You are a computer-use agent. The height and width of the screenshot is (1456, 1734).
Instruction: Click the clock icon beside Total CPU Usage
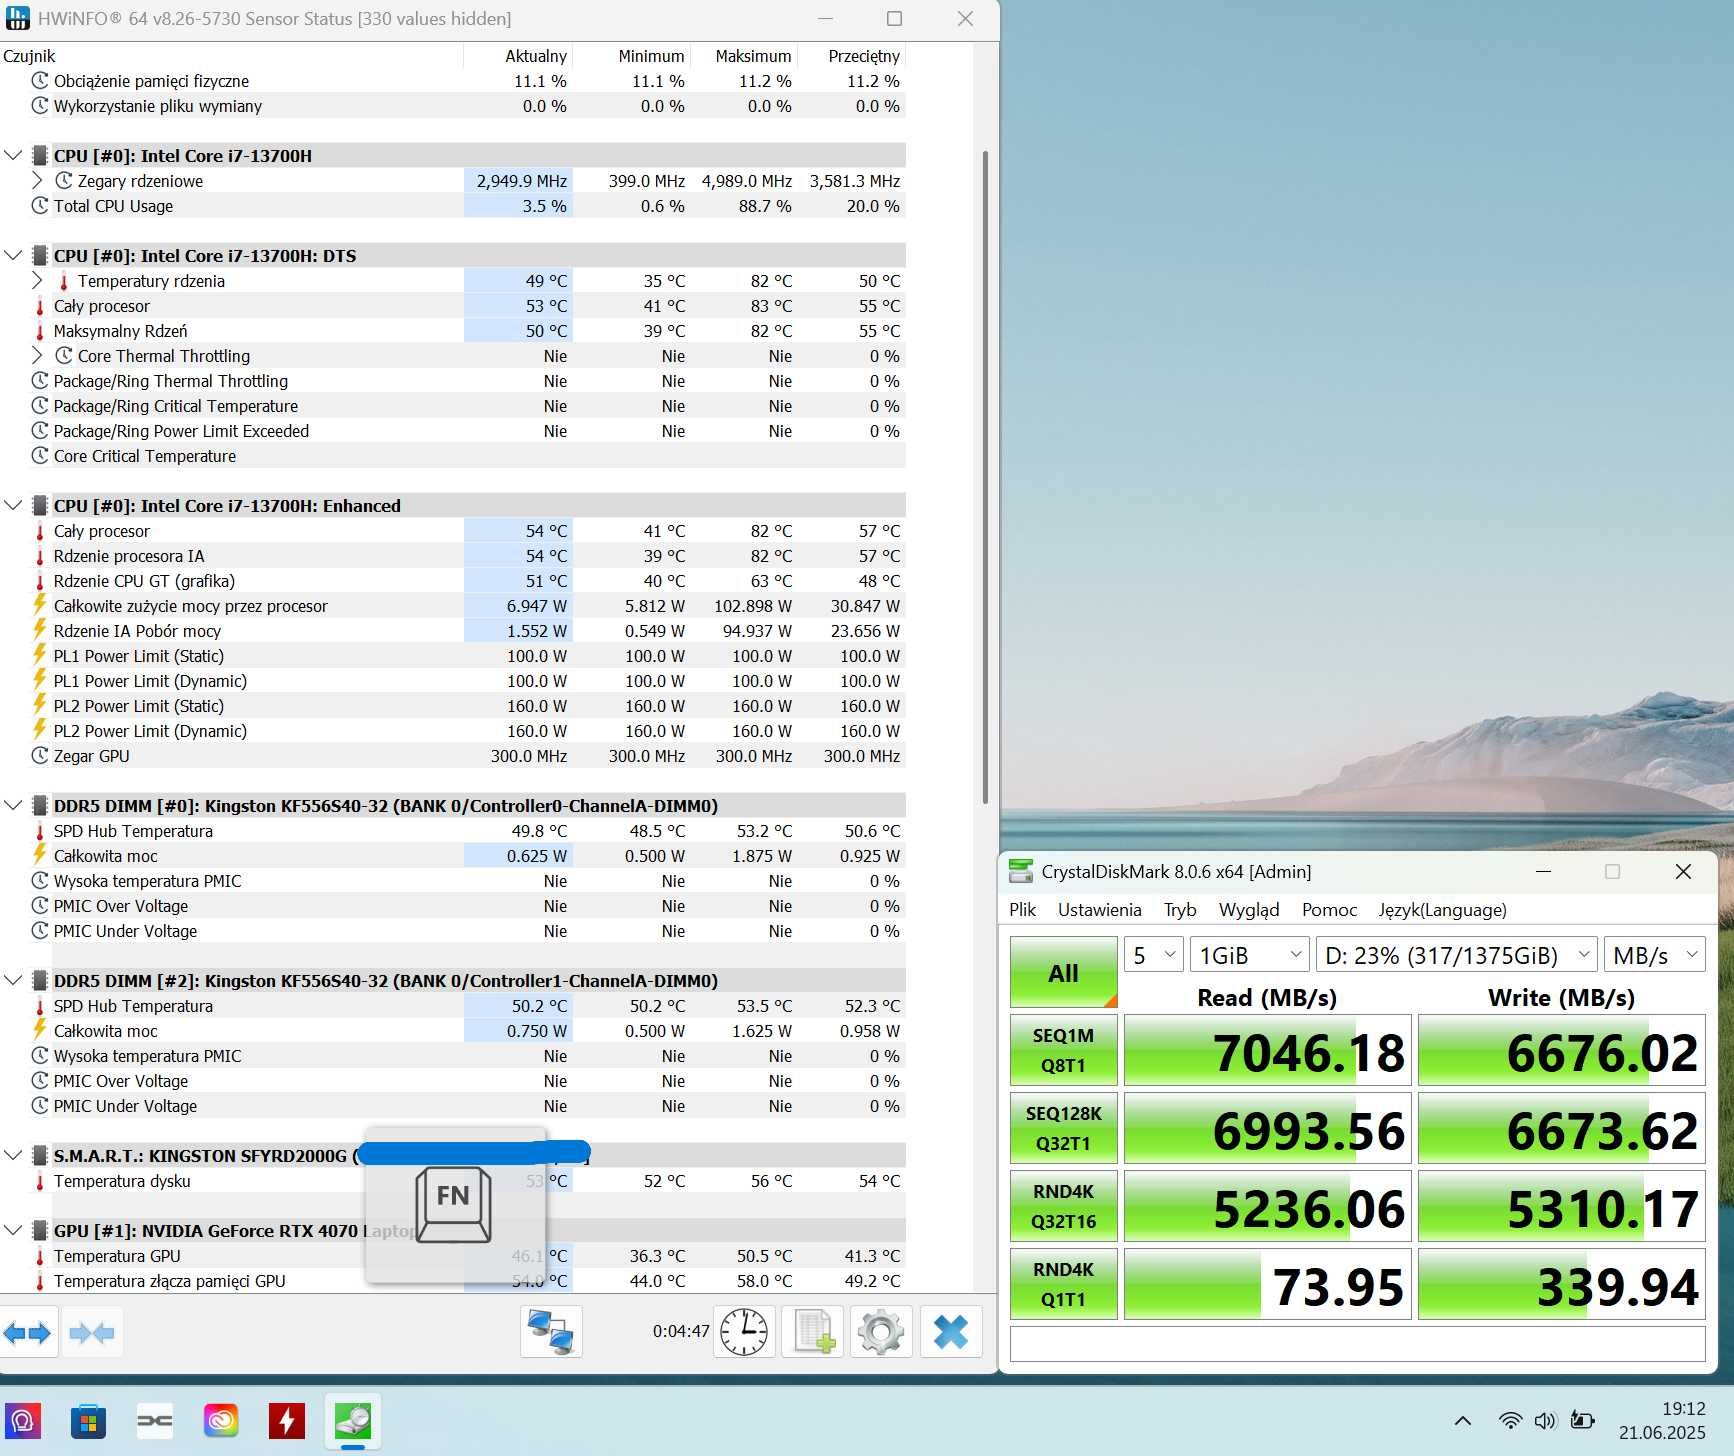coord(40,206)
